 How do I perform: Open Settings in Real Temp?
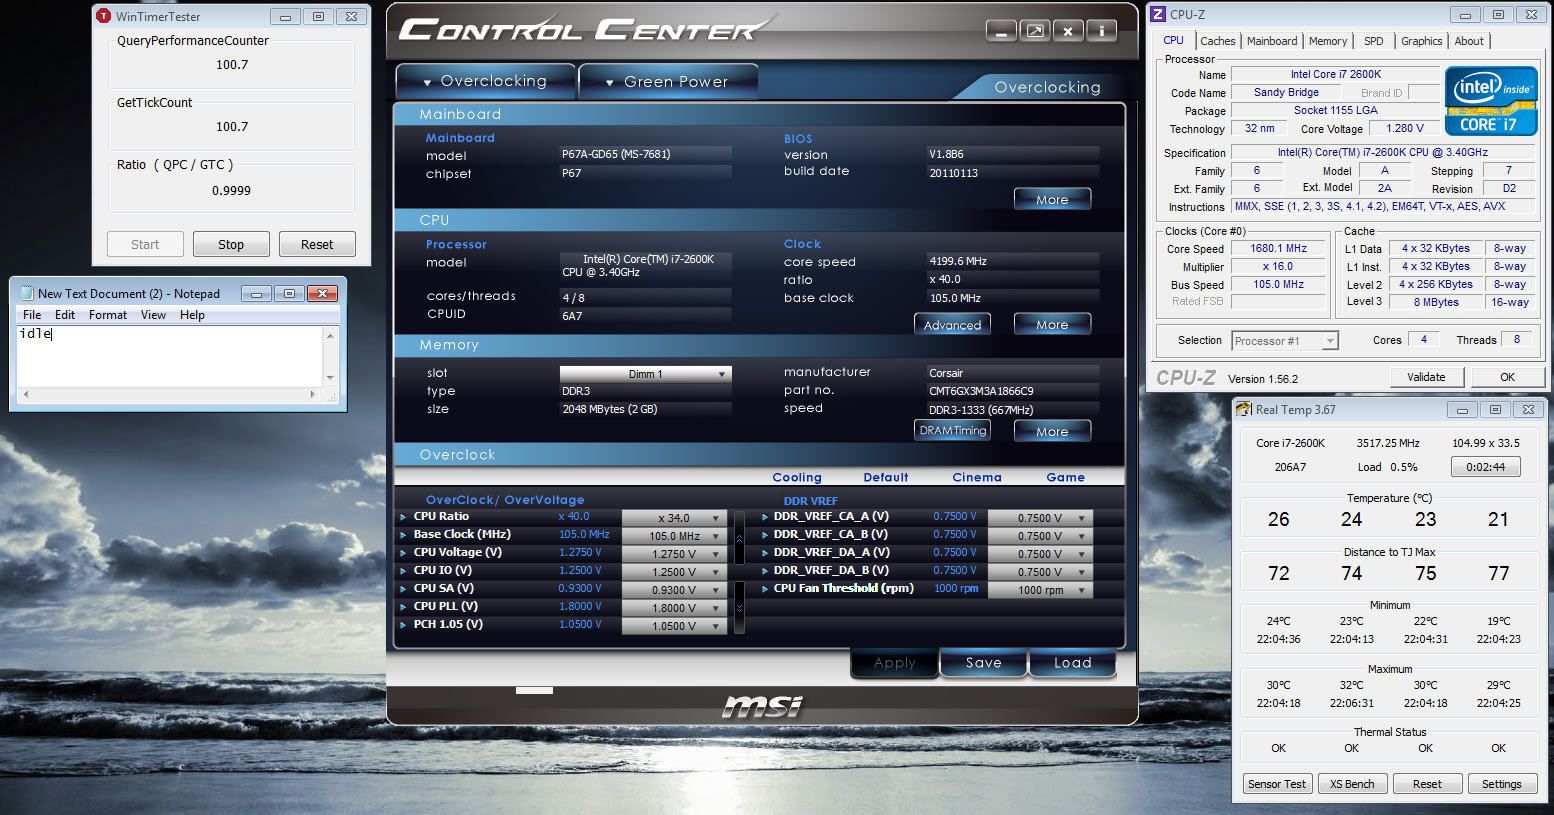pyautogui.click(x=1501, y=784)
